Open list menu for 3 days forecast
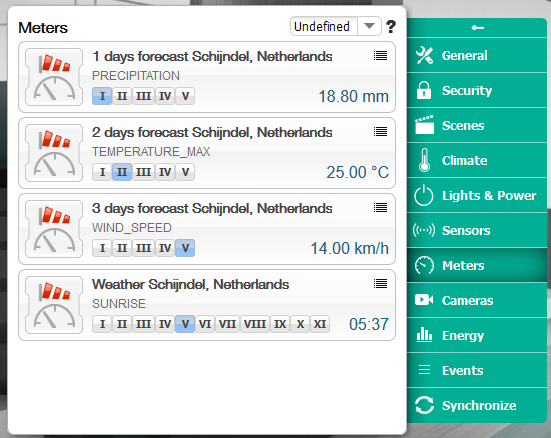Image resolution: width=551 pixels, height=438 pixels. tap(380, 207)
